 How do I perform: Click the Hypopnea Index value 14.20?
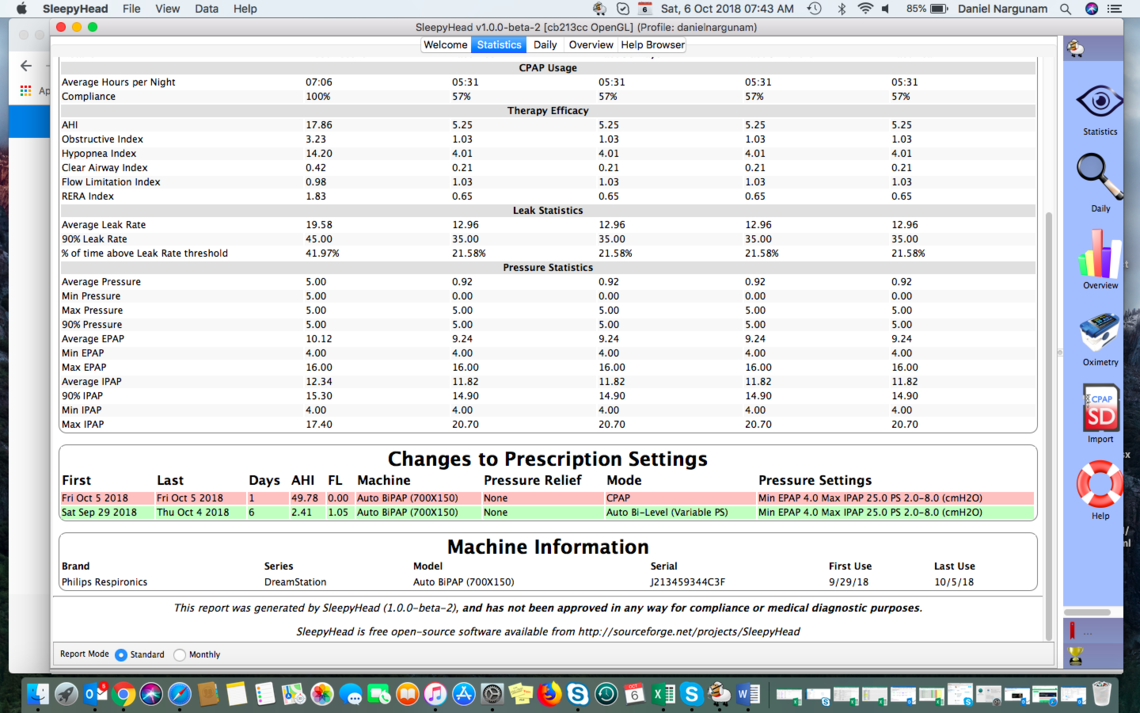(318, 153)
